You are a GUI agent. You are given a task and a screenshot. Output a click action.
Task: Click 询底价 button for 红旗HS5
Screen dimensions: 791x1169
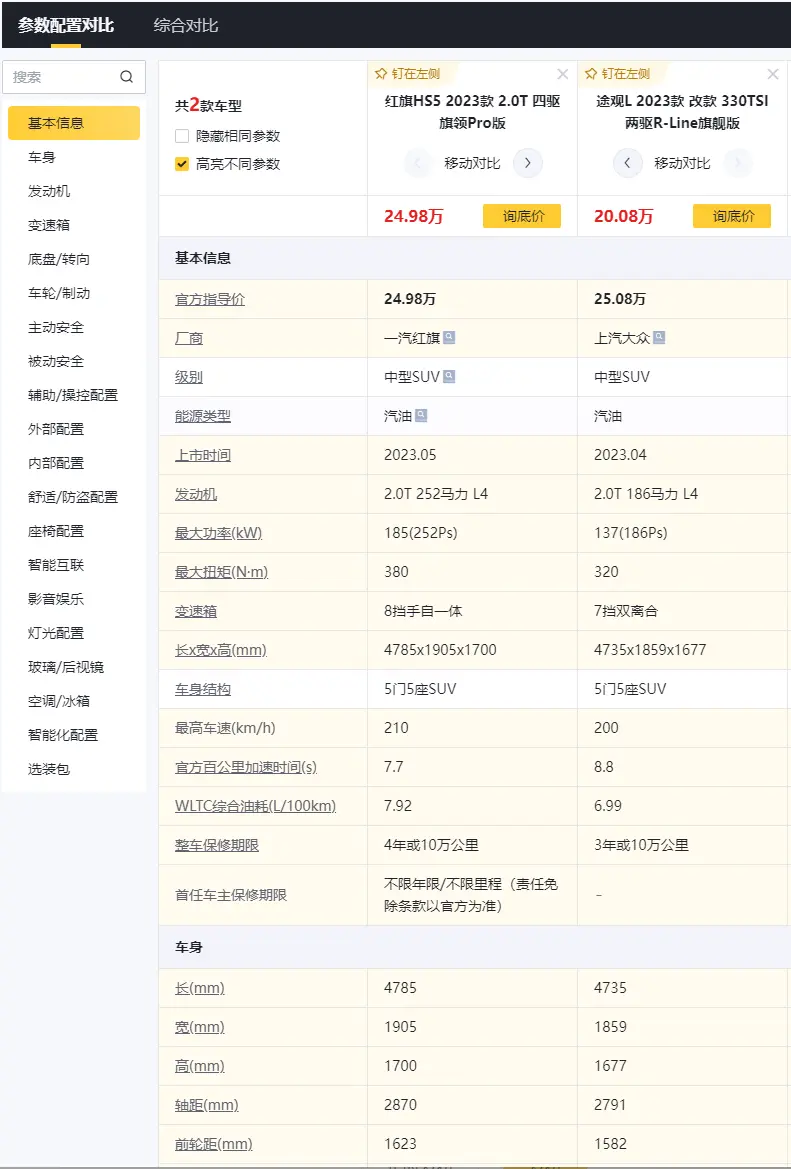522,216
